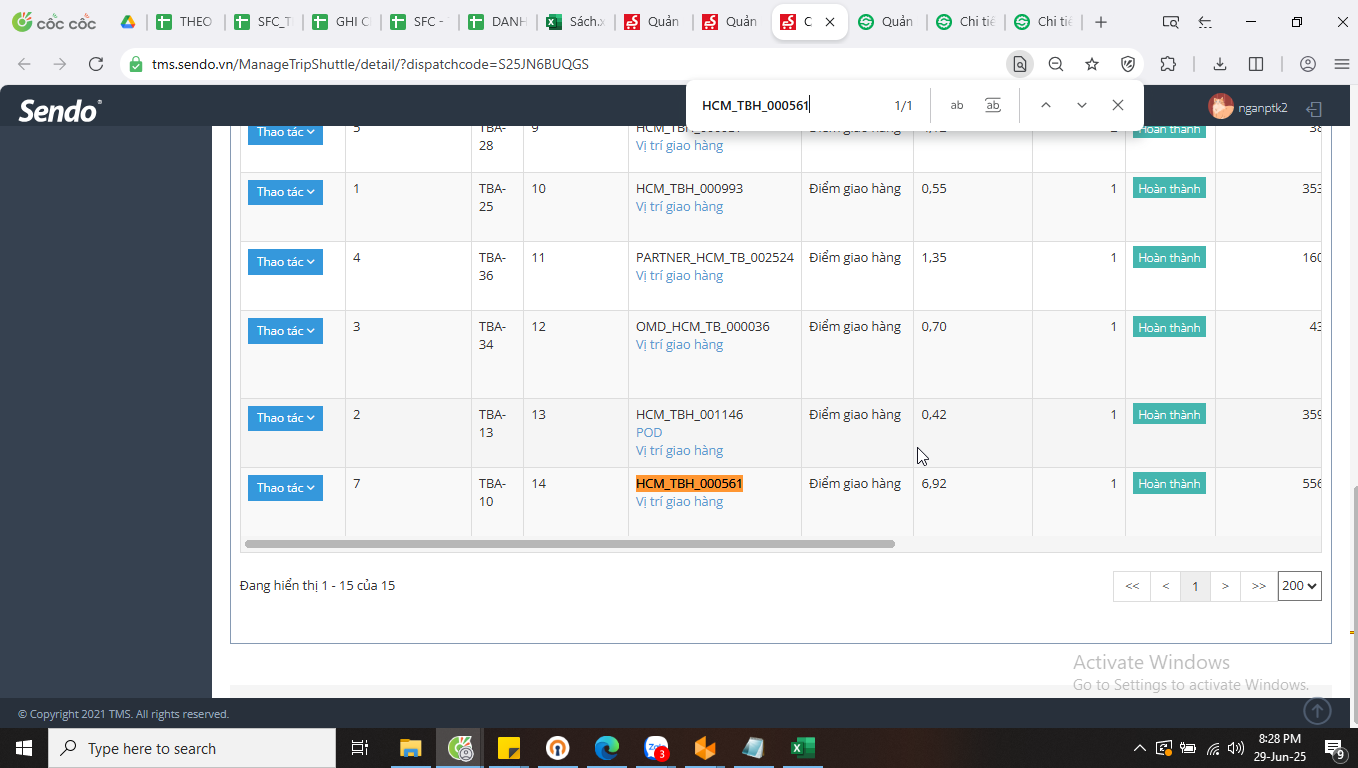This screenshot has height=768, width=1358.
Task: Open the browser profile icon
Action: [1308, 64]
